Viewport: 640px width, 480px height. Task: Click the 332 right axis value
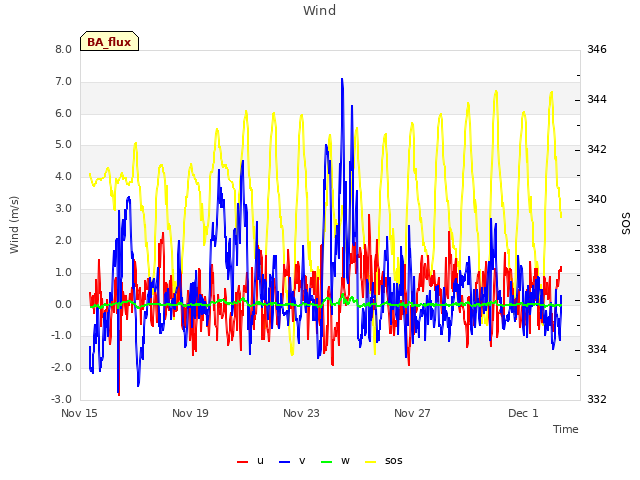click(597, 399)
